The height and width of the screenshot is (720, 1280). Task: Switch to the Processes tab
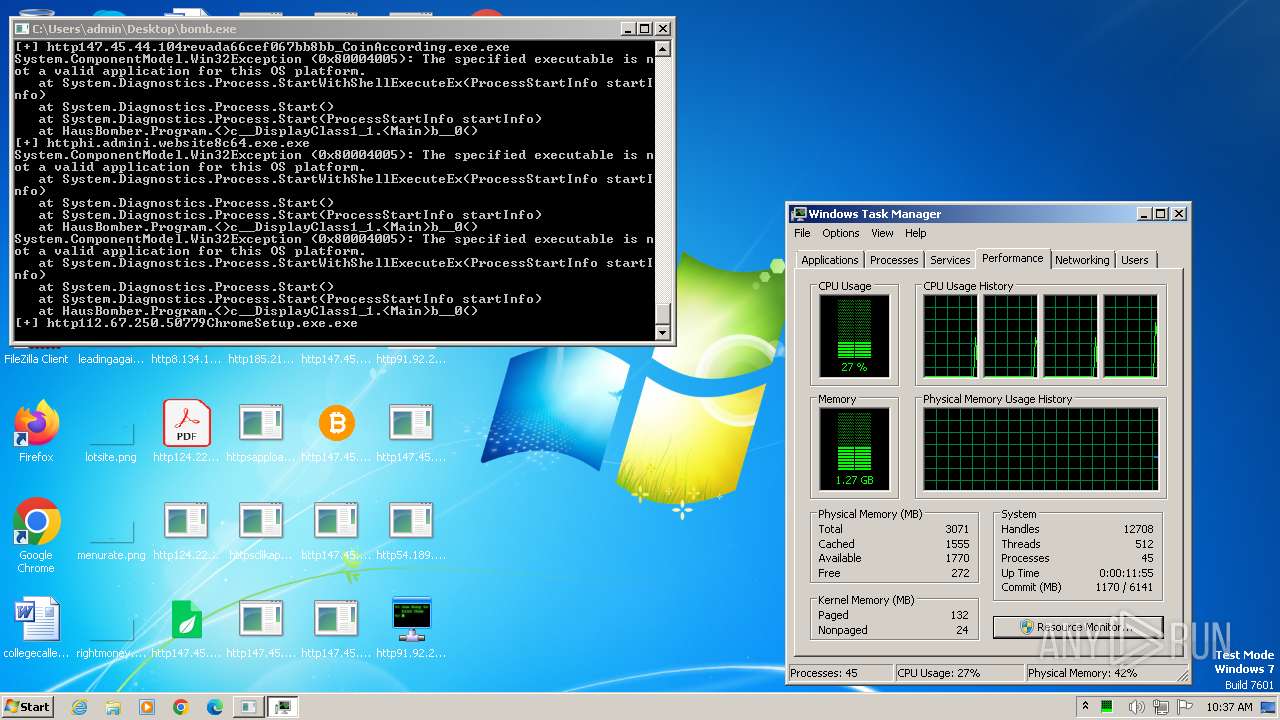point(894,260)
